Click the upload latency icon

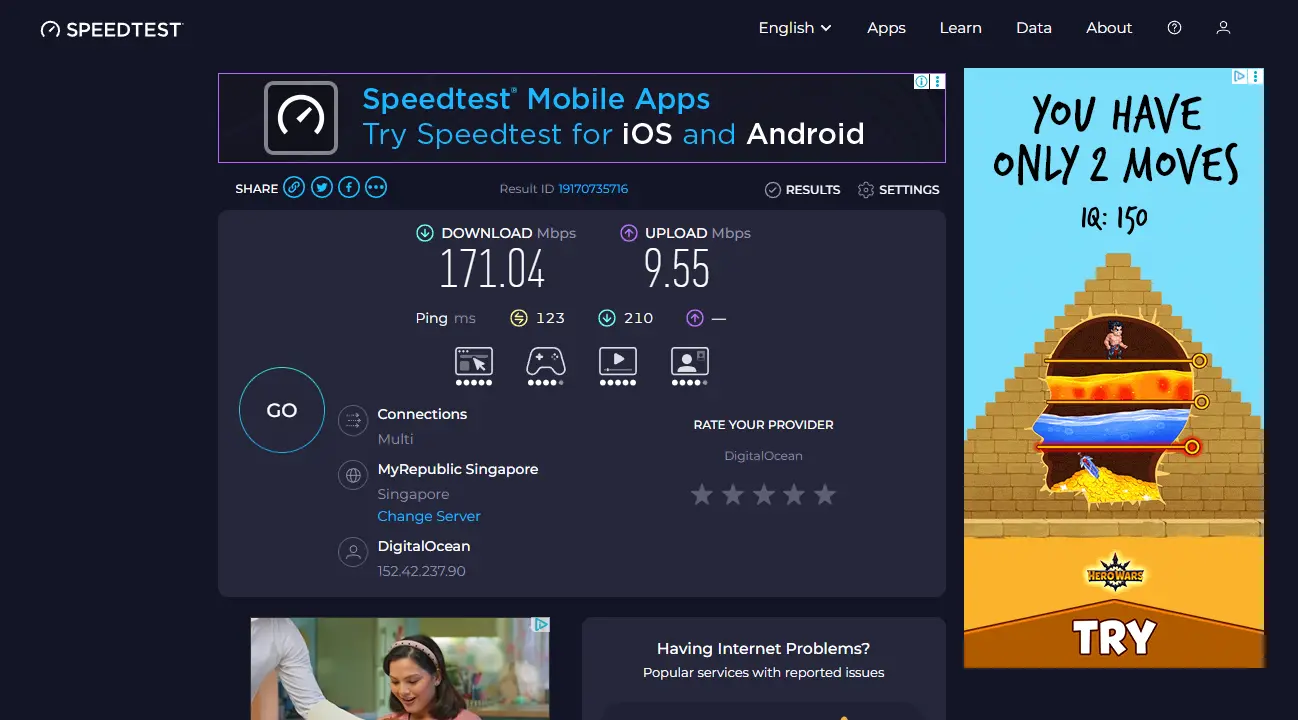[x=695, y=318]
